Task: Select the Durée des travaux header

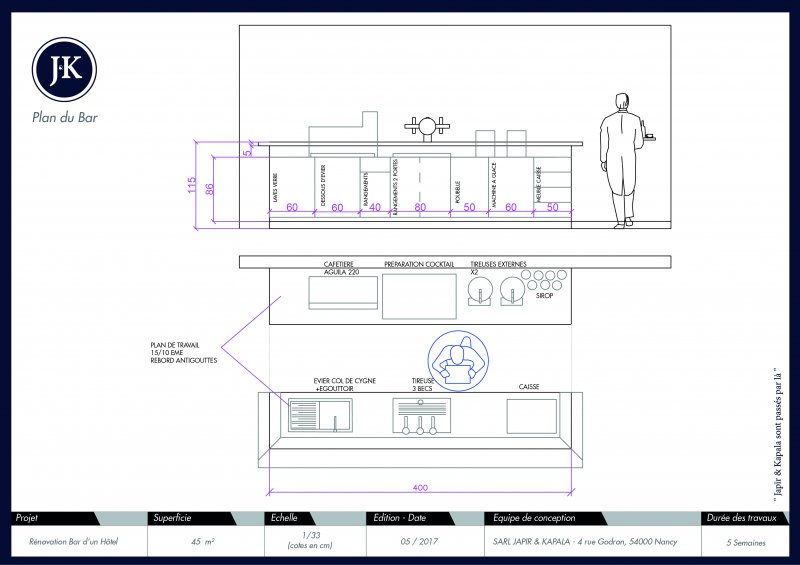Action: click(744, 518)
